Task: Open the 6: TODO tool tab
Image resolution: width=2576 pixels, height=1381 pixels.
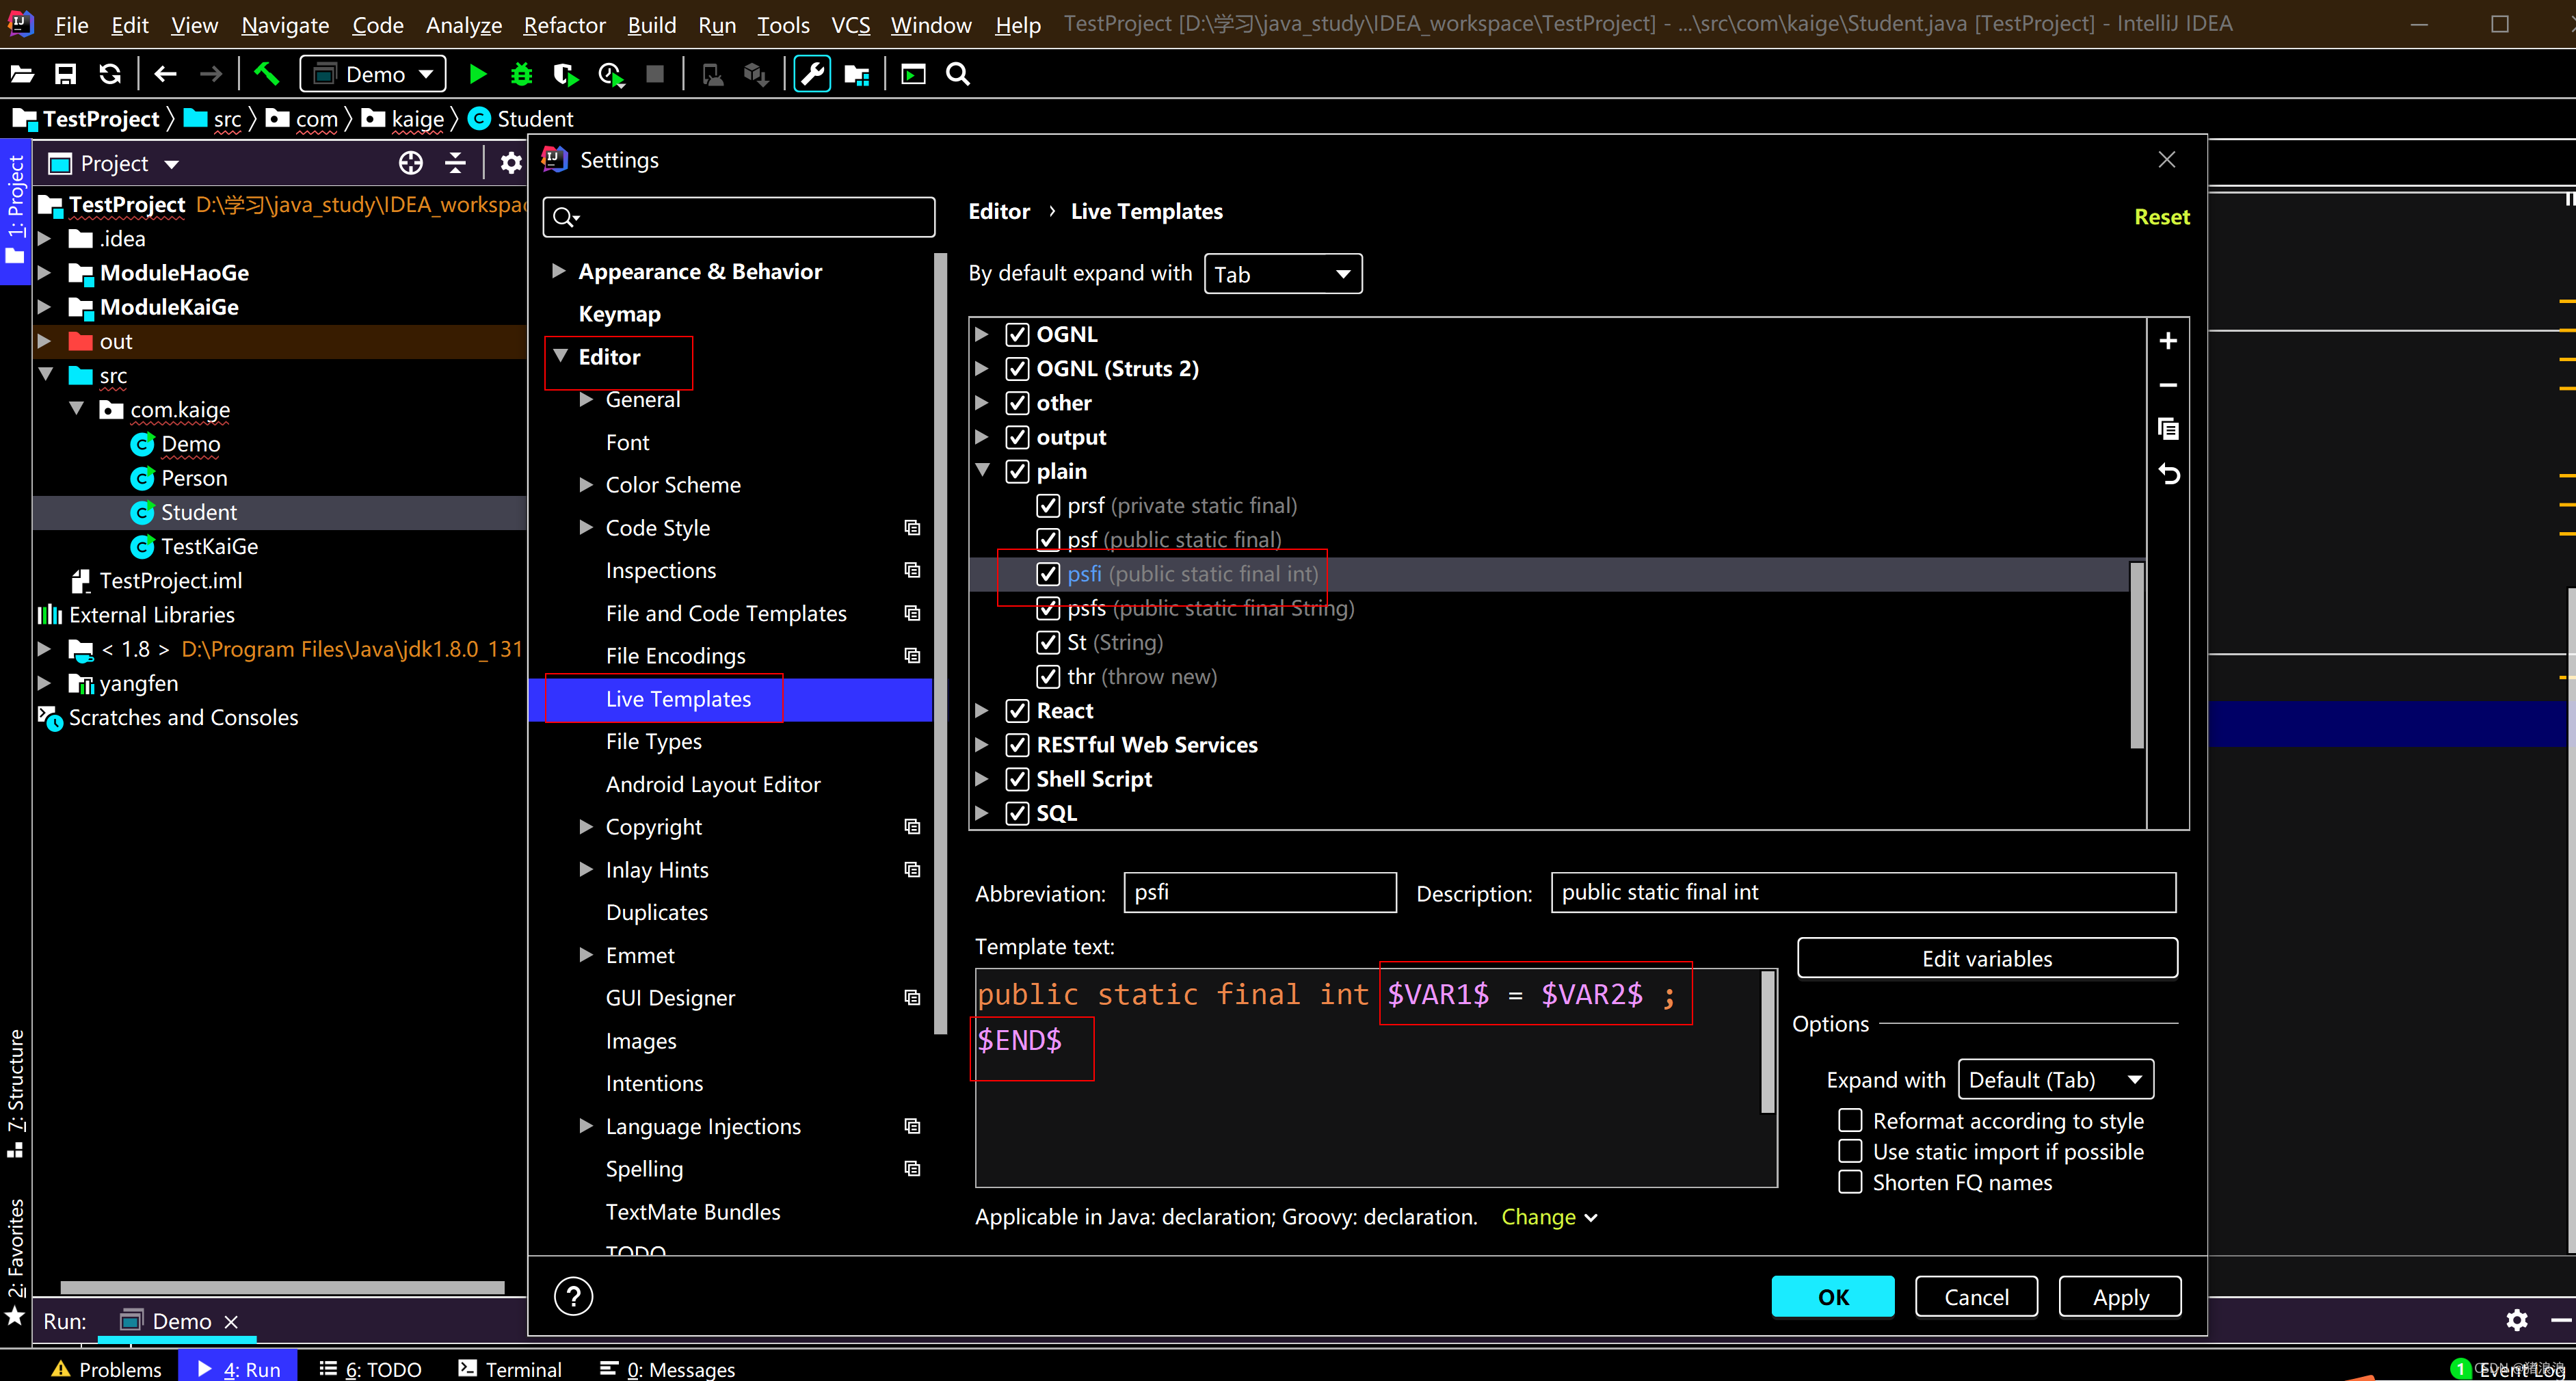Action: click(370, 1368)
